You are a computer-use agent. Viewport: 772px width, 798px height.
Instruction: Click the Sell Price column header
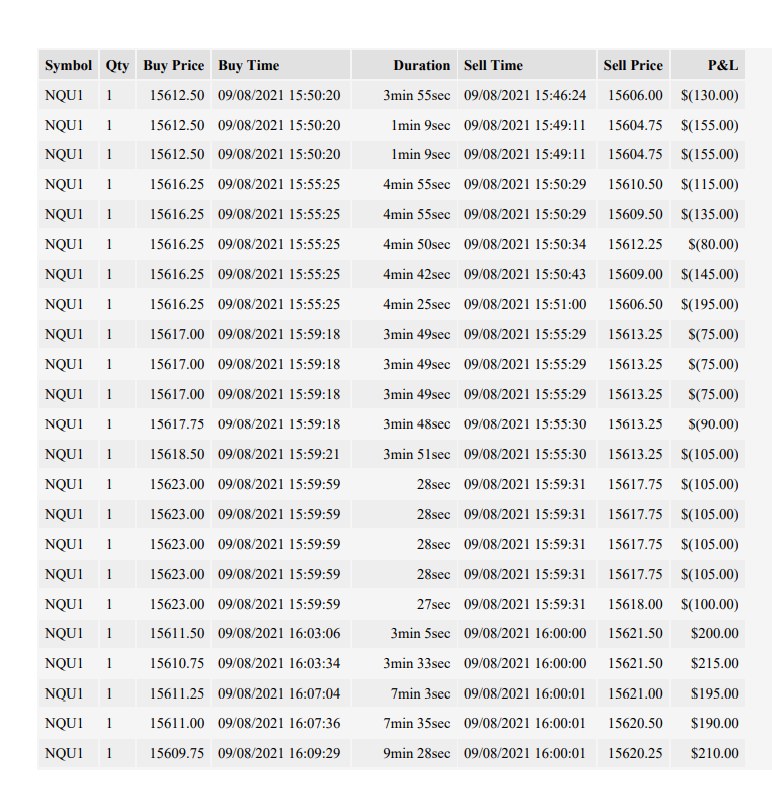pos(633,65)
